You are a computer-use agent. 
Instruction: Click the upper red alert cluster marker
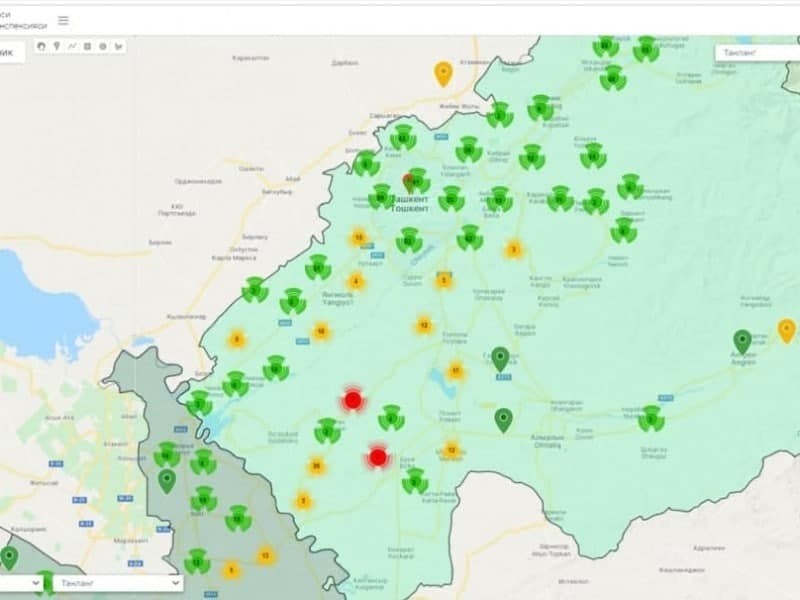click(352, 400)
